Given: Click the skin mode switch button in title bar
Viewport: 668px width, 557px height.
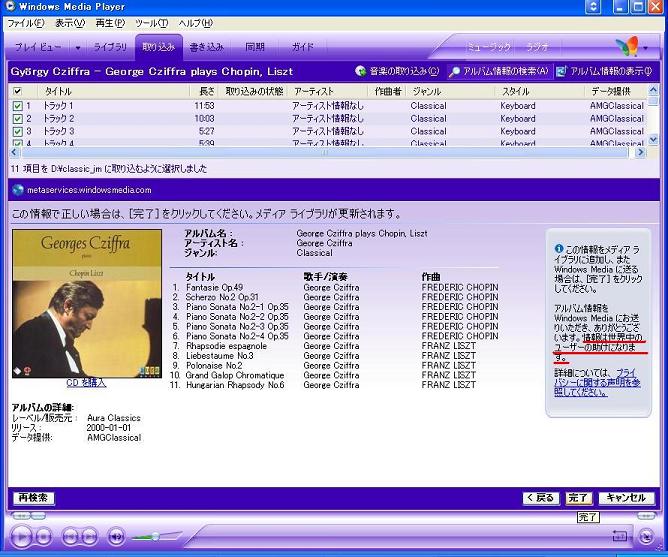Looking at the screenshot, I should click(x=593, y=6).
